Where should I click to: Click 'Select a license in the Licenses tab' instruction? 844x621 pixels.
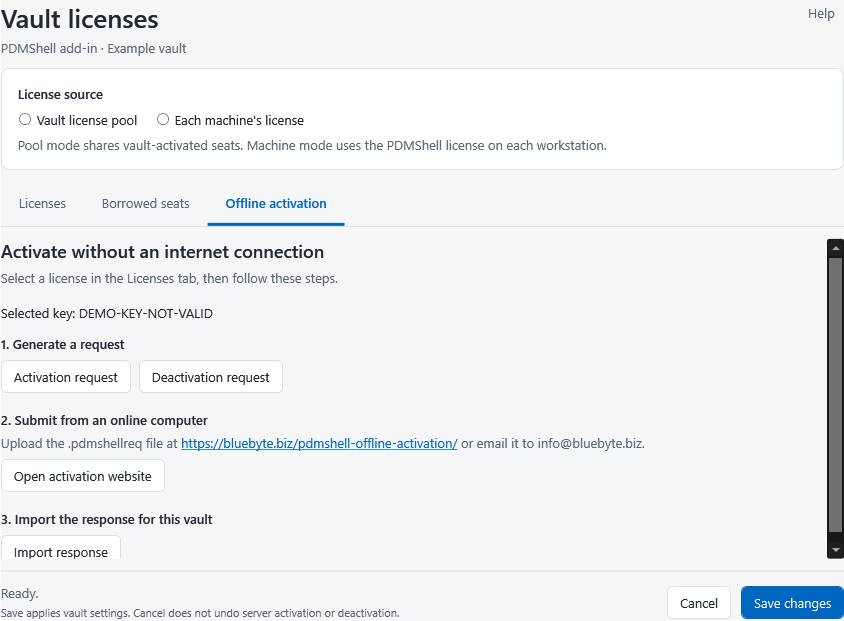click(170, 279)
